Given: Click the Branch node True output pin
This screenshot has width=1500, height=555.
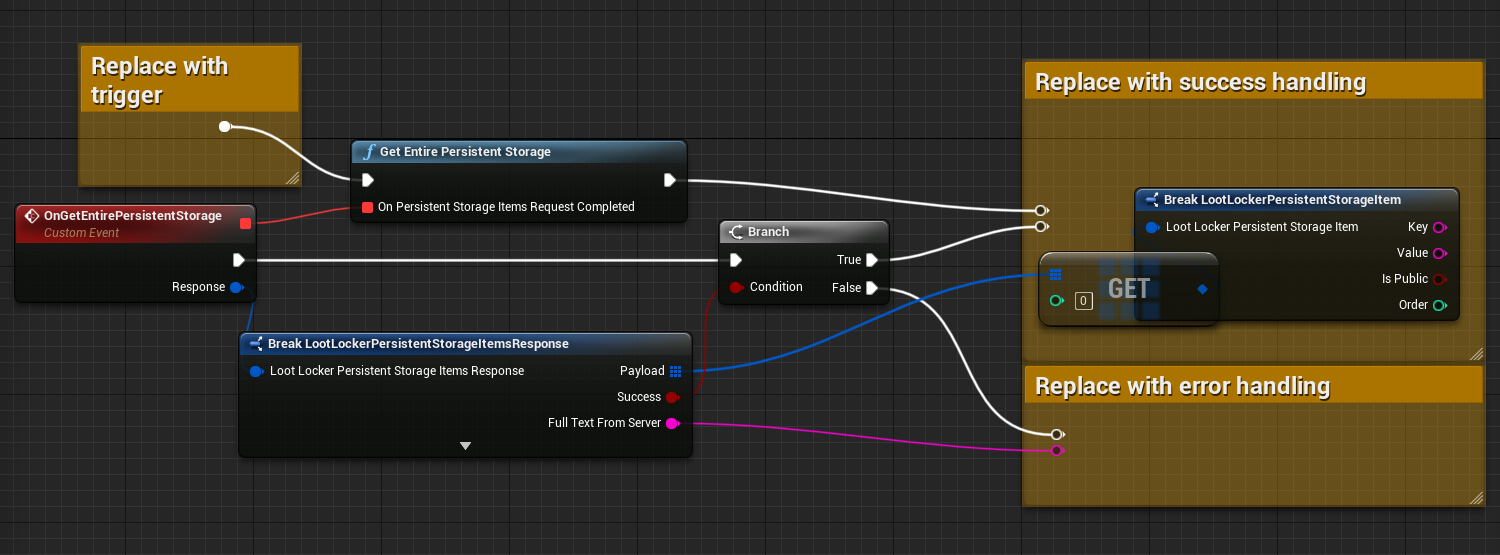Looking at the screenshot, I should point(872,260).
